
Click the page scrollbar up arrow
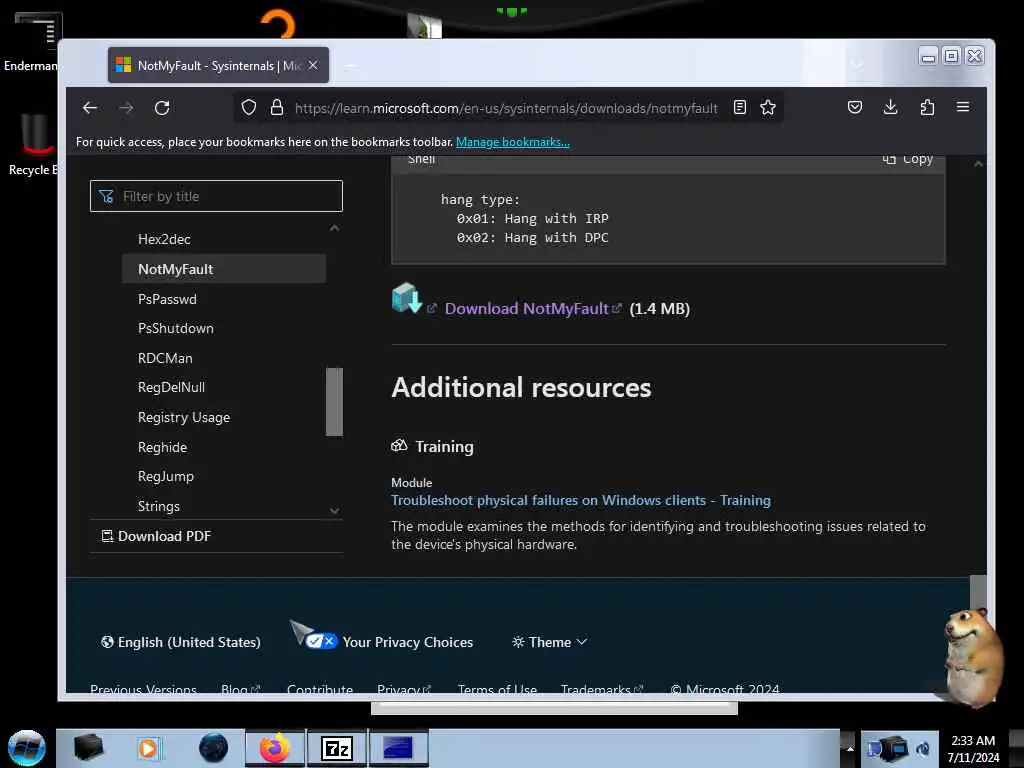pyautogui.click(x=978, y=164)
